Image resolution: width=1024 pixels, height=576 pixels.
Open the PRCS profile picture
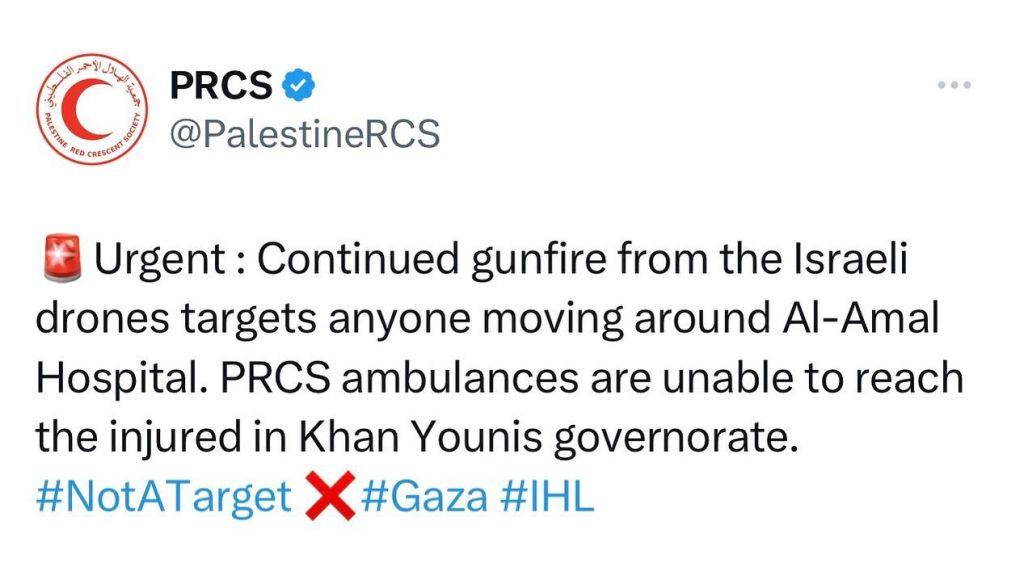point(92,109)
